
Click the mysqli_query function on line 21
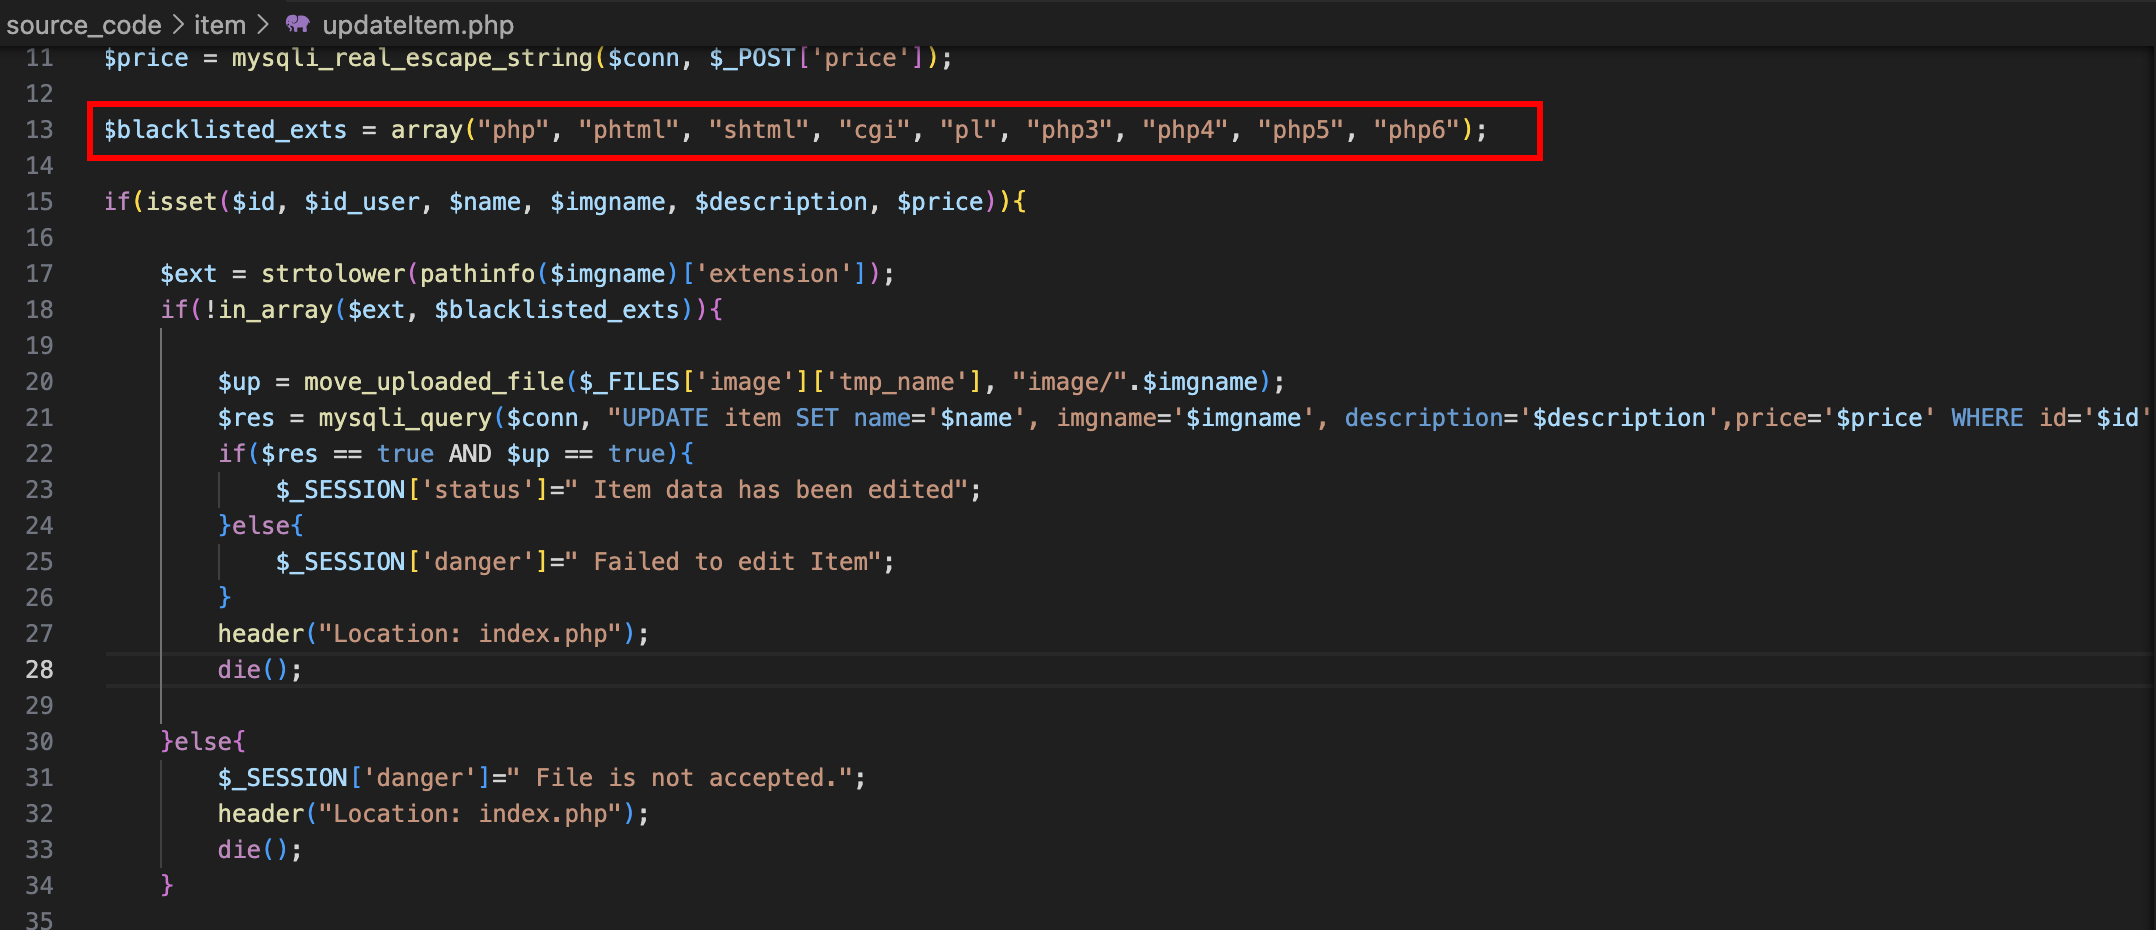404,418
